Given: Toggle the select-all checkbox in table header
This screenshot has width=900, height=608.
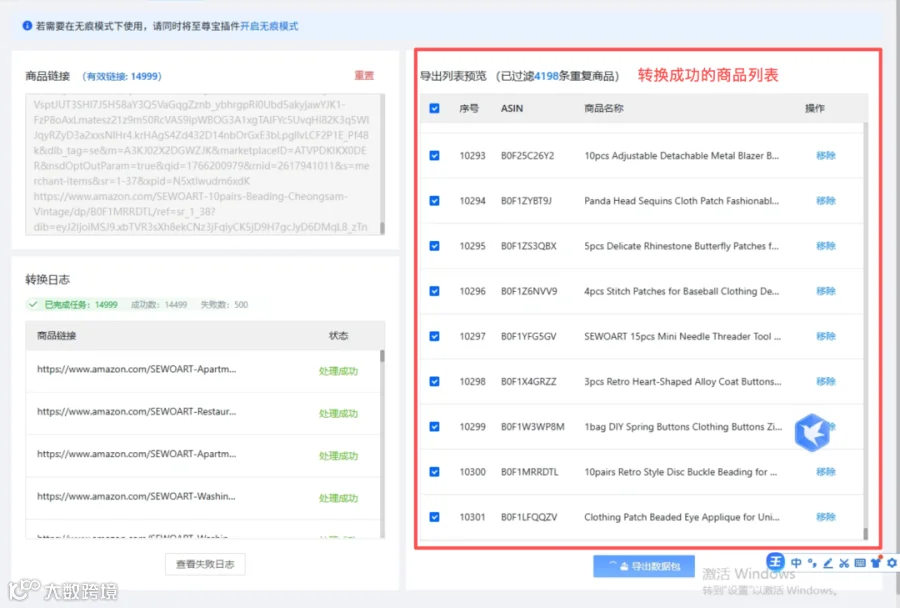Looking at the screenshot, I should pos(435,108).
